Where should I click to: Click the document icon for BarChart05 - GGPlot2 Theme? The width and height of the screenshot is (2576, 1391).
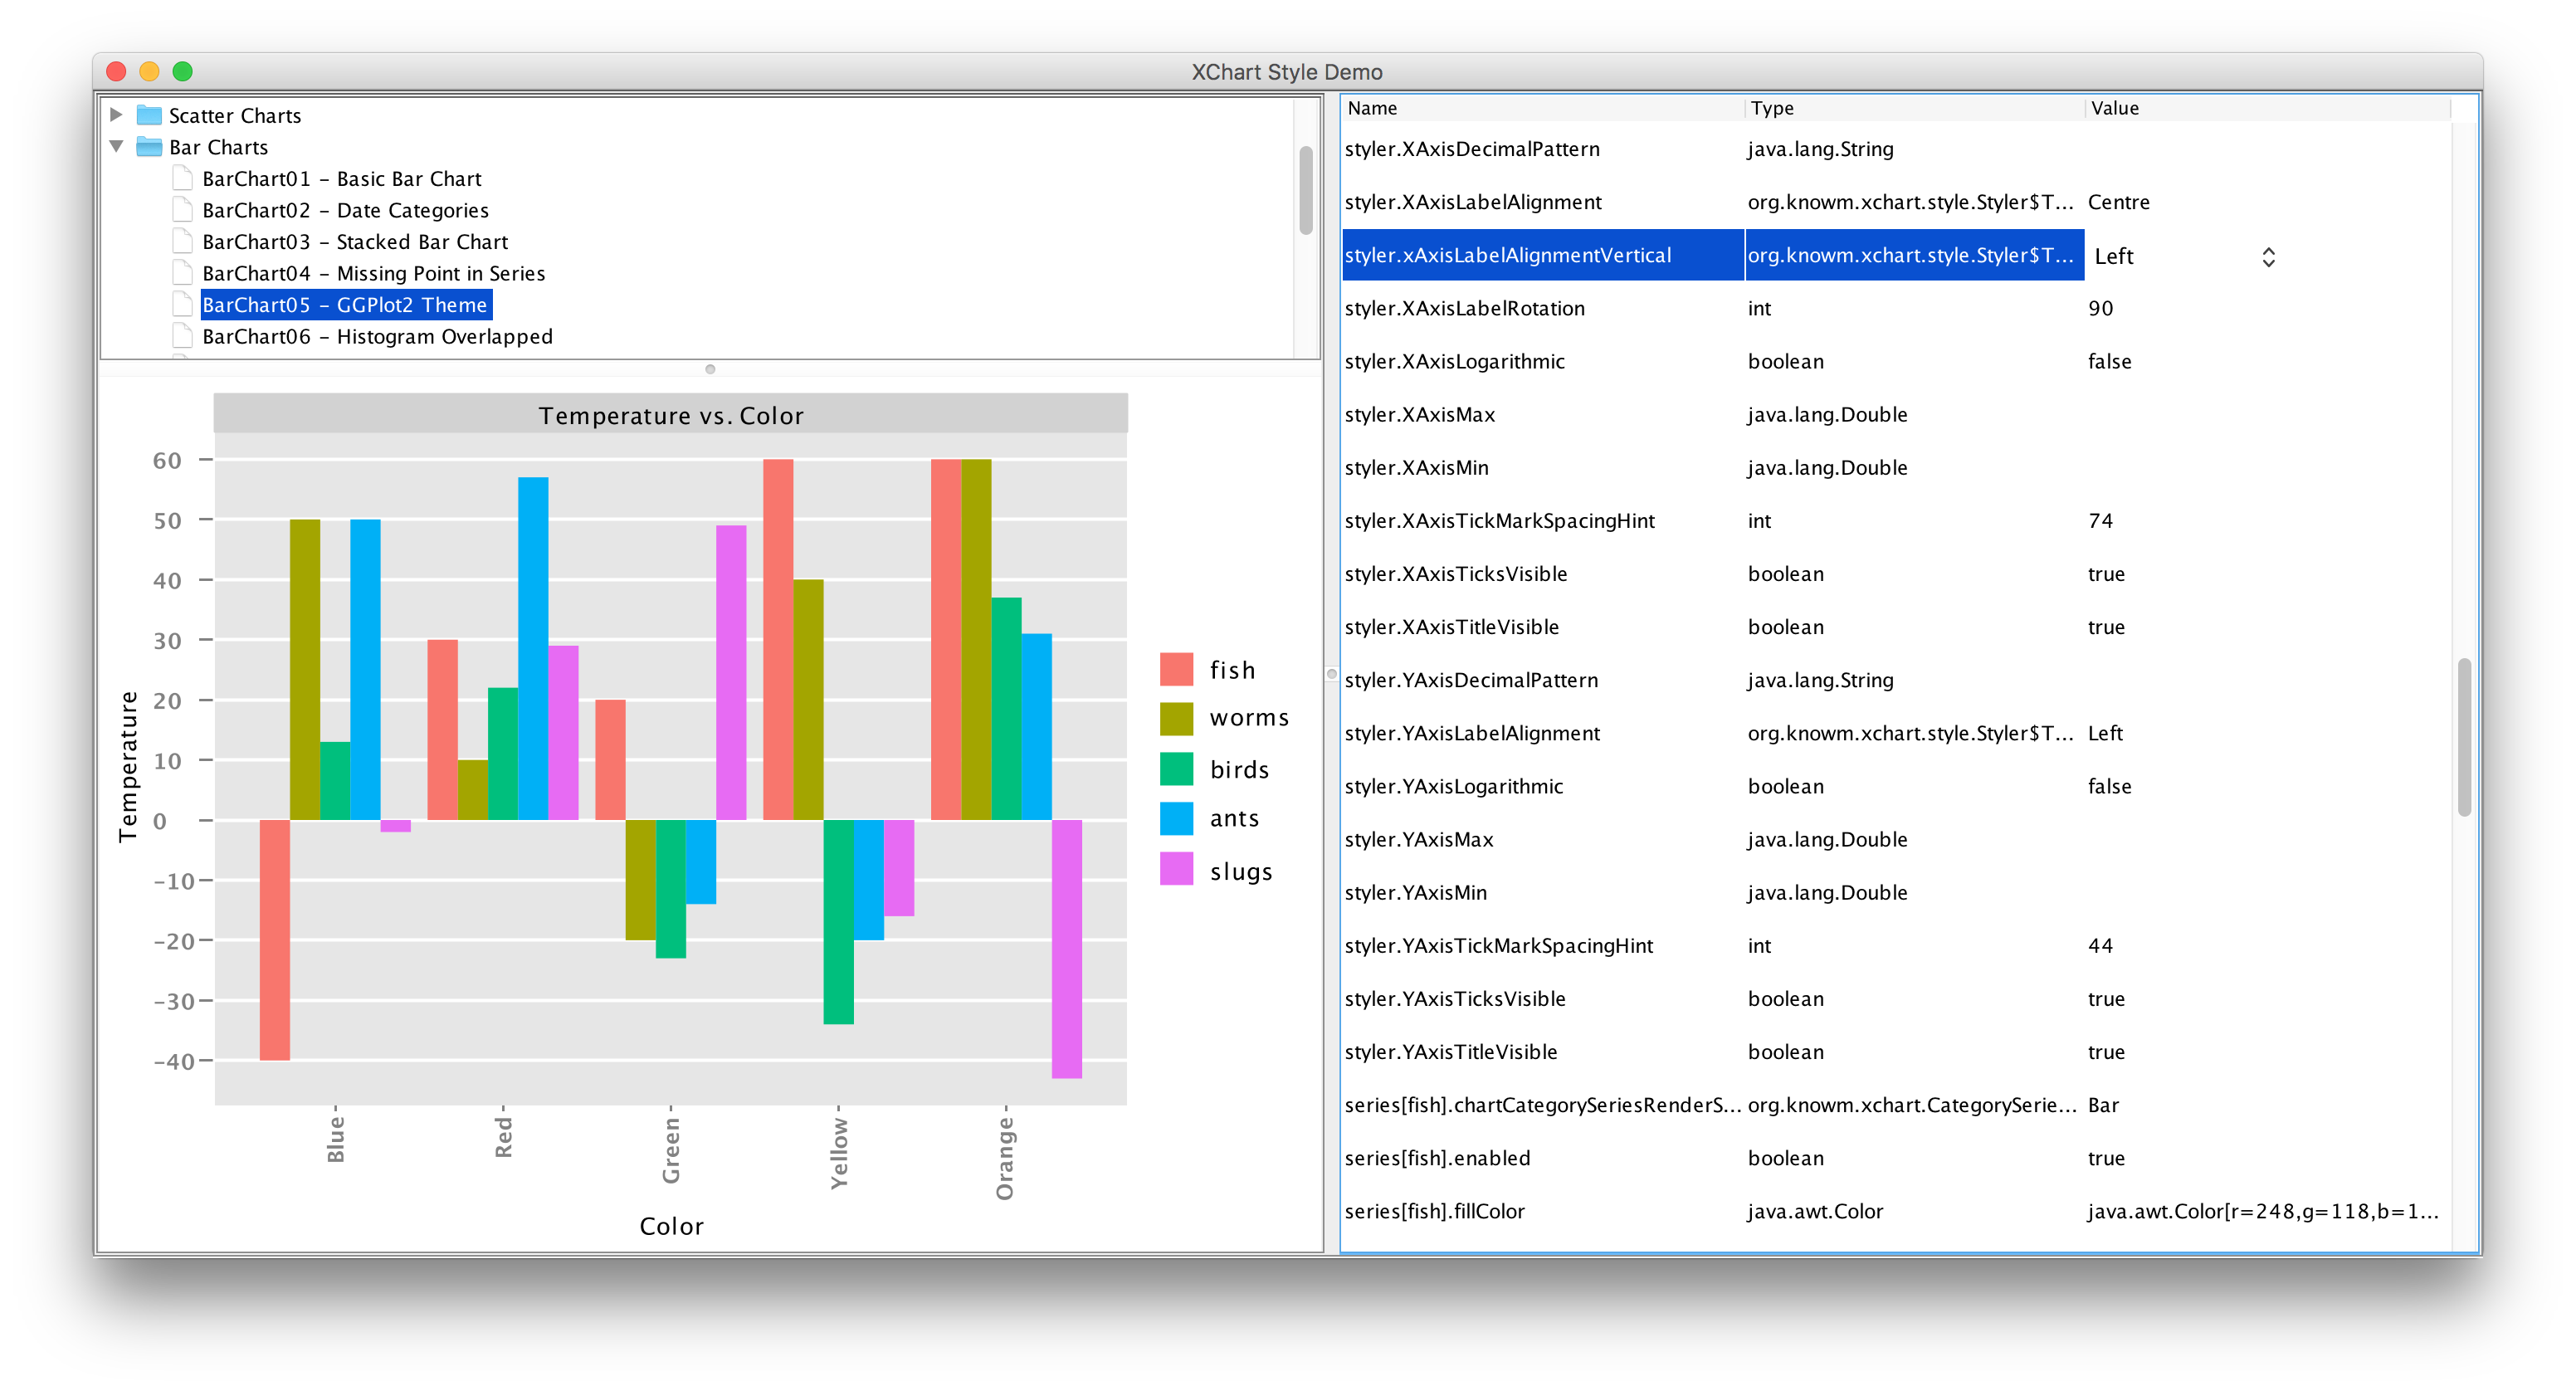point(182,304)
